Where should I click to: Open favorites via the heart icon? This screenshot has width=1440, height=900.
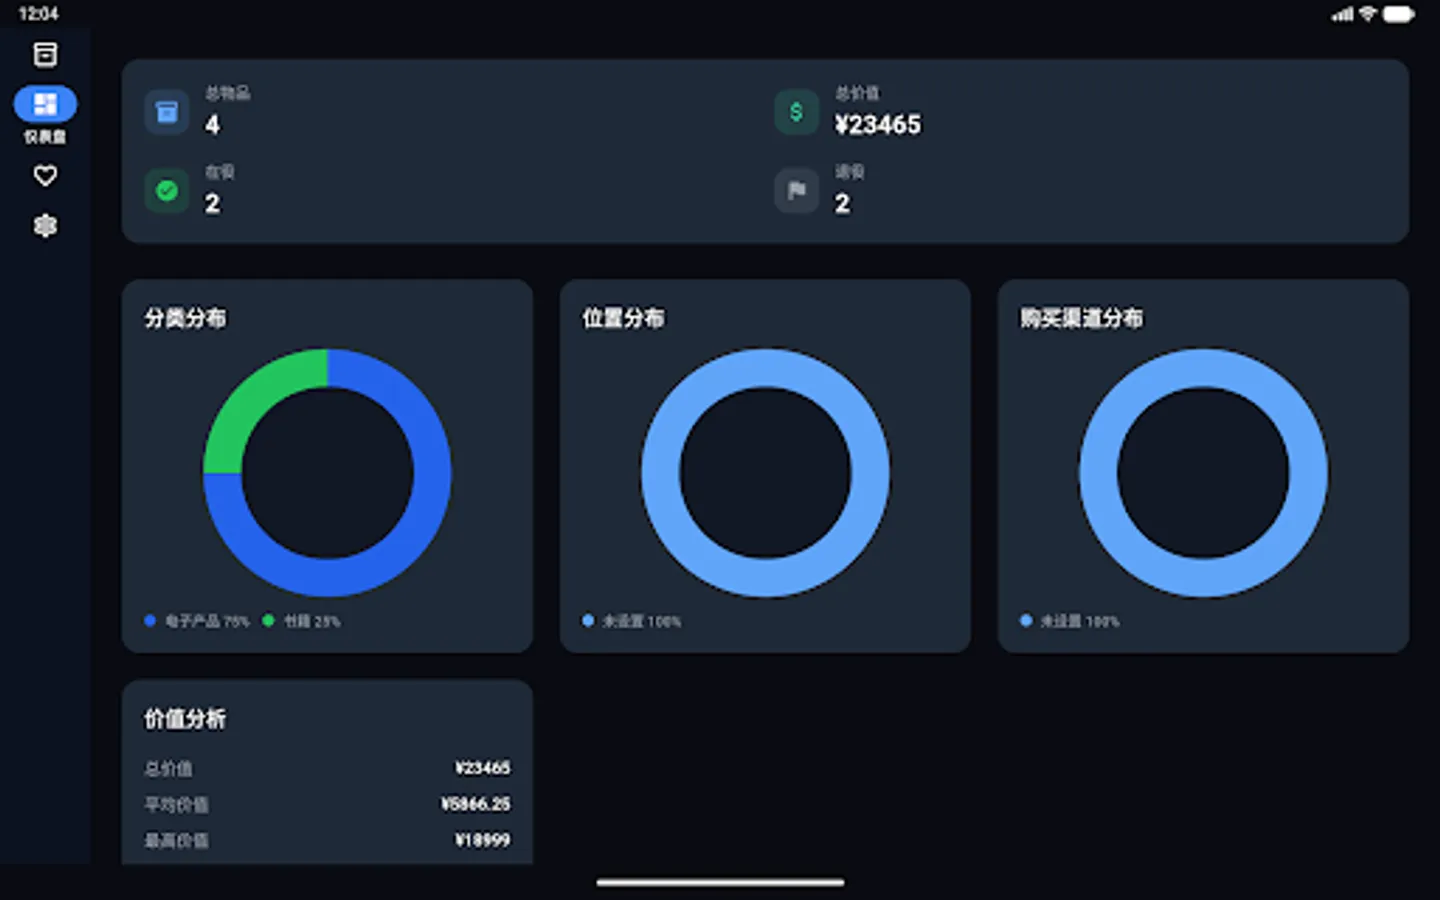pyautogui.click(x=45, y=175)
